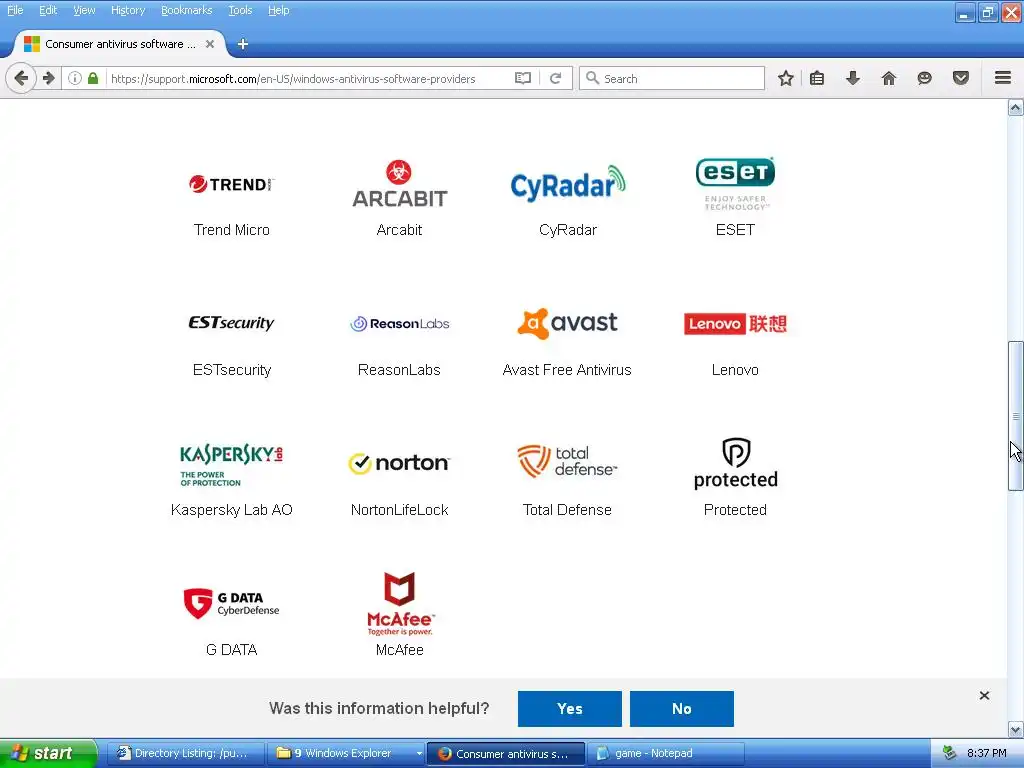Click the Norton logo
This screenshot has width=1024, height=768.
[x=399, y=463]
